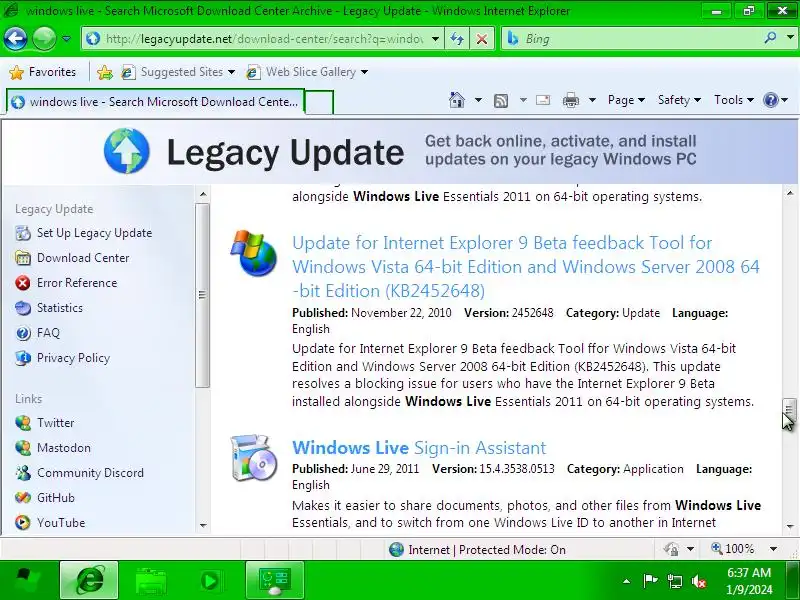Expand the address bar URL history dropdown
The image size is (800, 600).
(x=435, y=39)
